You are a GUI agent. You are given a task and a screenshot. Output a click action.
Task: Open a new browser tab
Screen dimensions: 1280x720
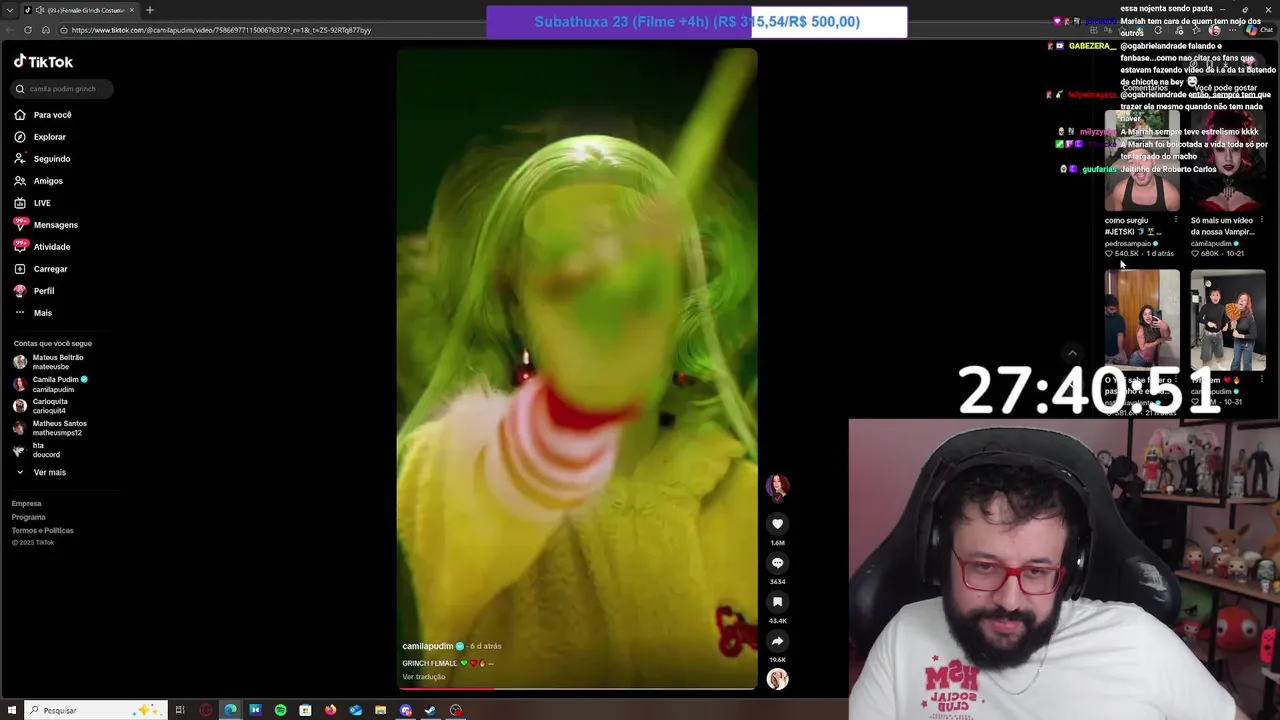coord(150,10)
